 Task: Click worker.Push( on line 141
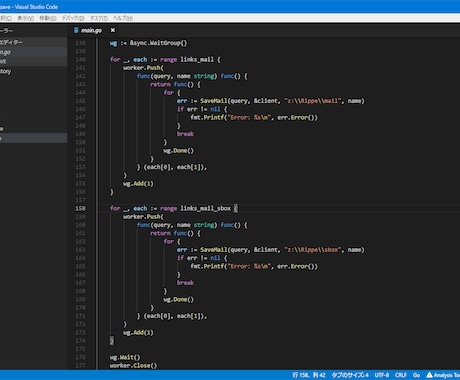coord(143,68)
